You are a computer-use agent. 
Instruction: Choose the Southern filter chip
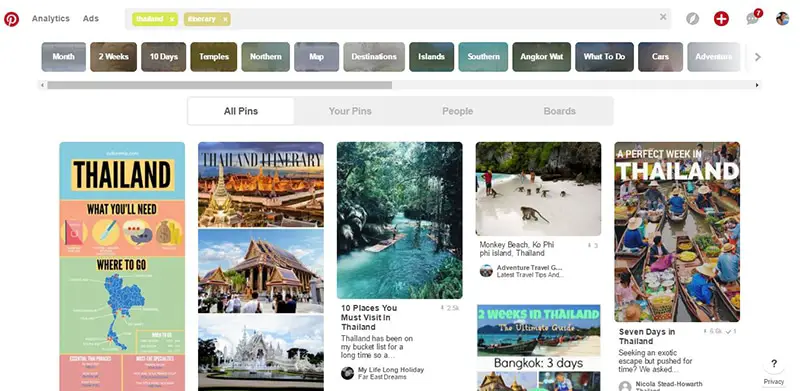pyautogui.click(x=483, y=57)
